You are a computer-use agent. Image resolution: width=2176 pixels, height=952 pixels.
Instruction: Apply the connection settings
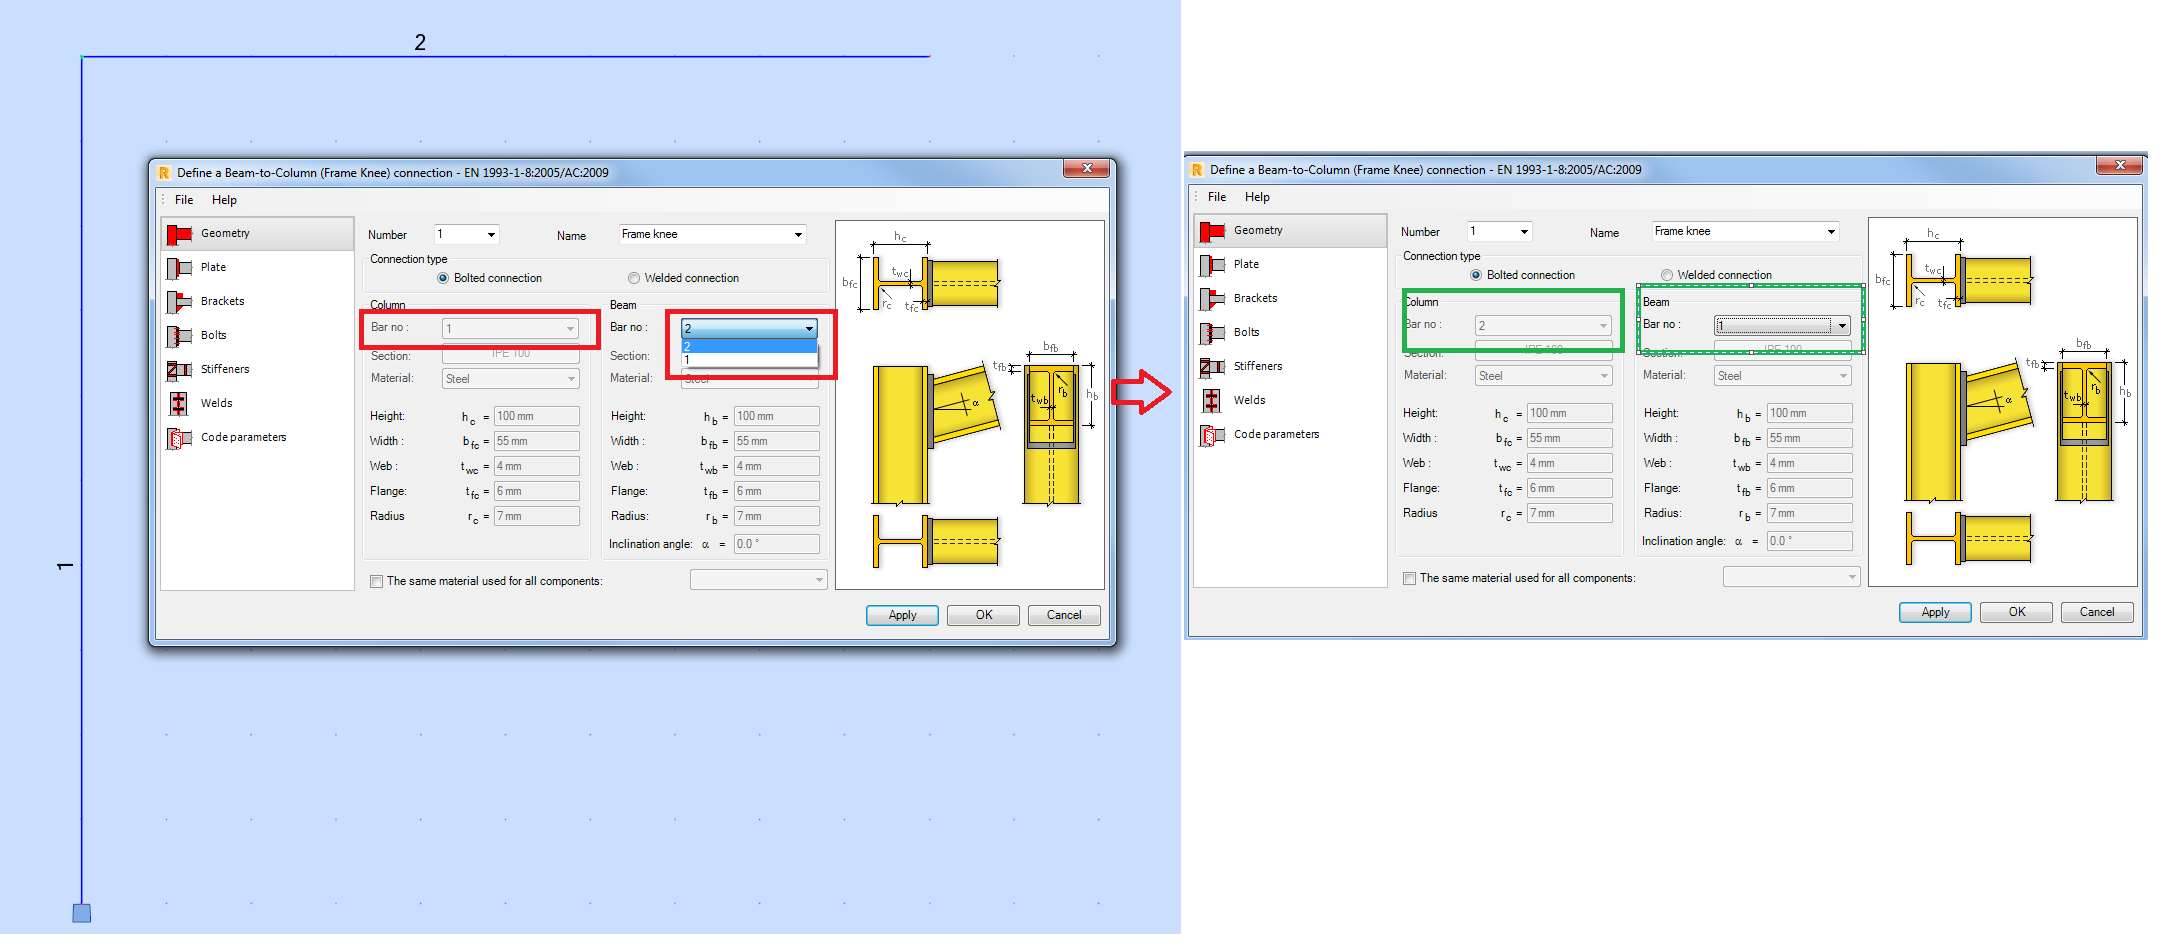(901, 615)
